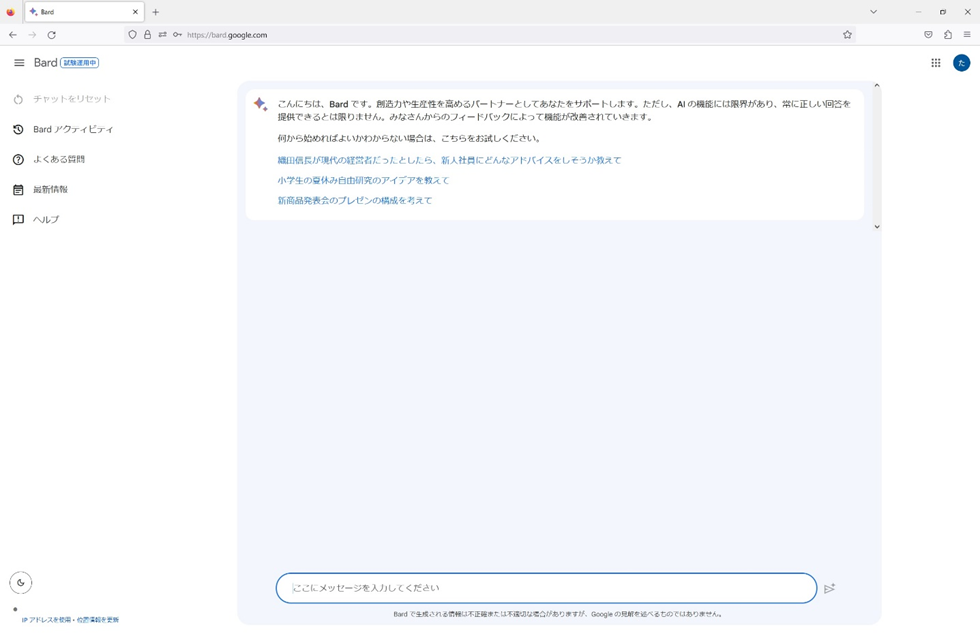
Task: Click the Firefox icon in the tab bar
Action: pyautogui.click(x=11, y=12)
